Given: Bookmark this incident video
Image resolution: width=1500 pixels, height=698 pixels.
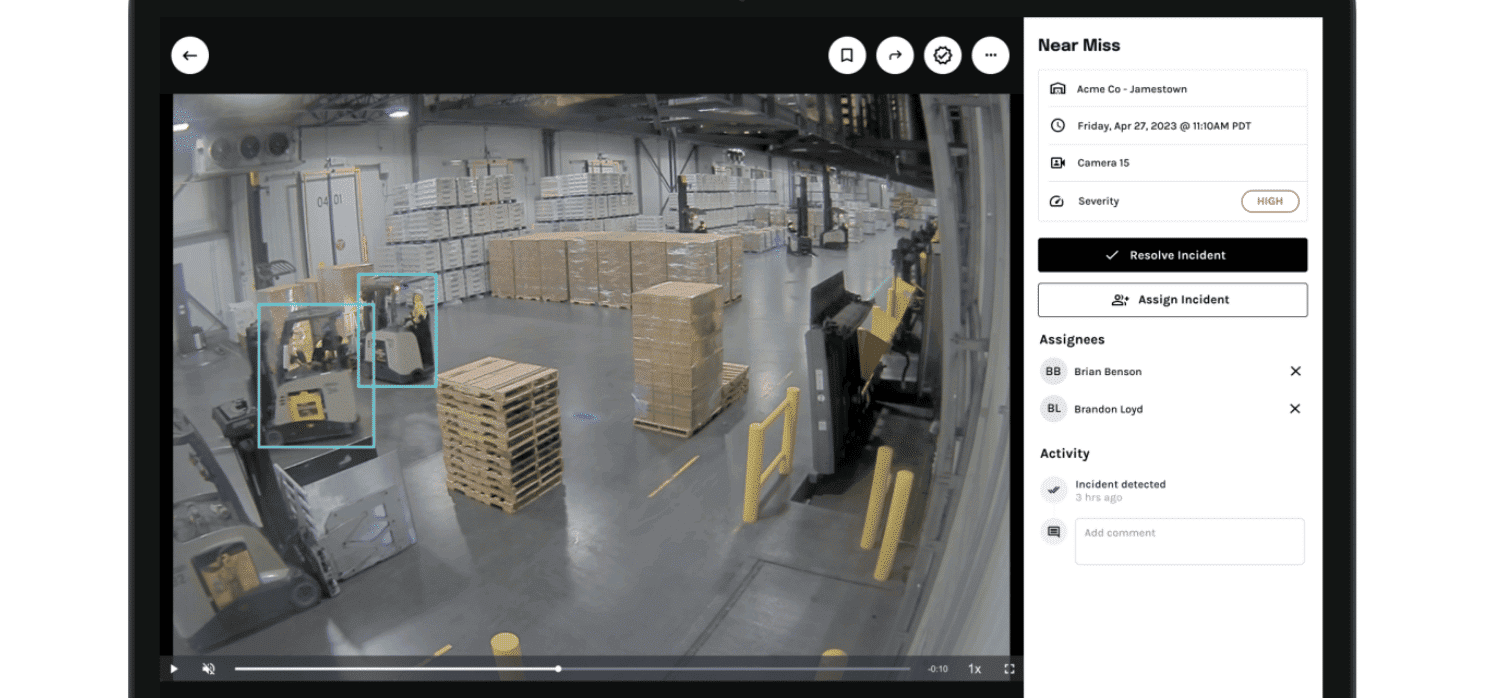Looking at the screenshot, I should pyautogui.click(x=847, y=56).
